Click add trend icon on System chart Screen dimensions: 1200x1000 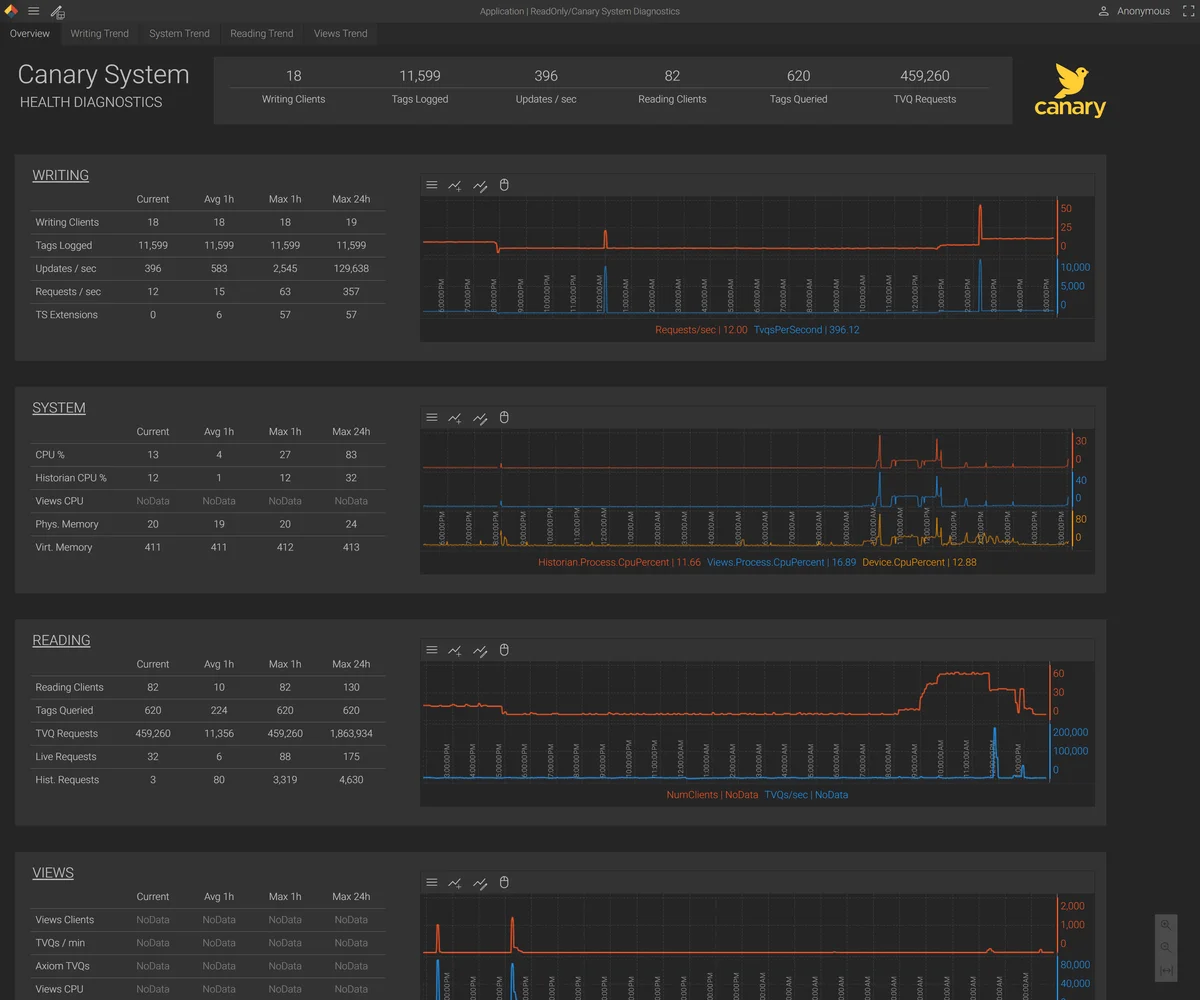pos(456,418)
